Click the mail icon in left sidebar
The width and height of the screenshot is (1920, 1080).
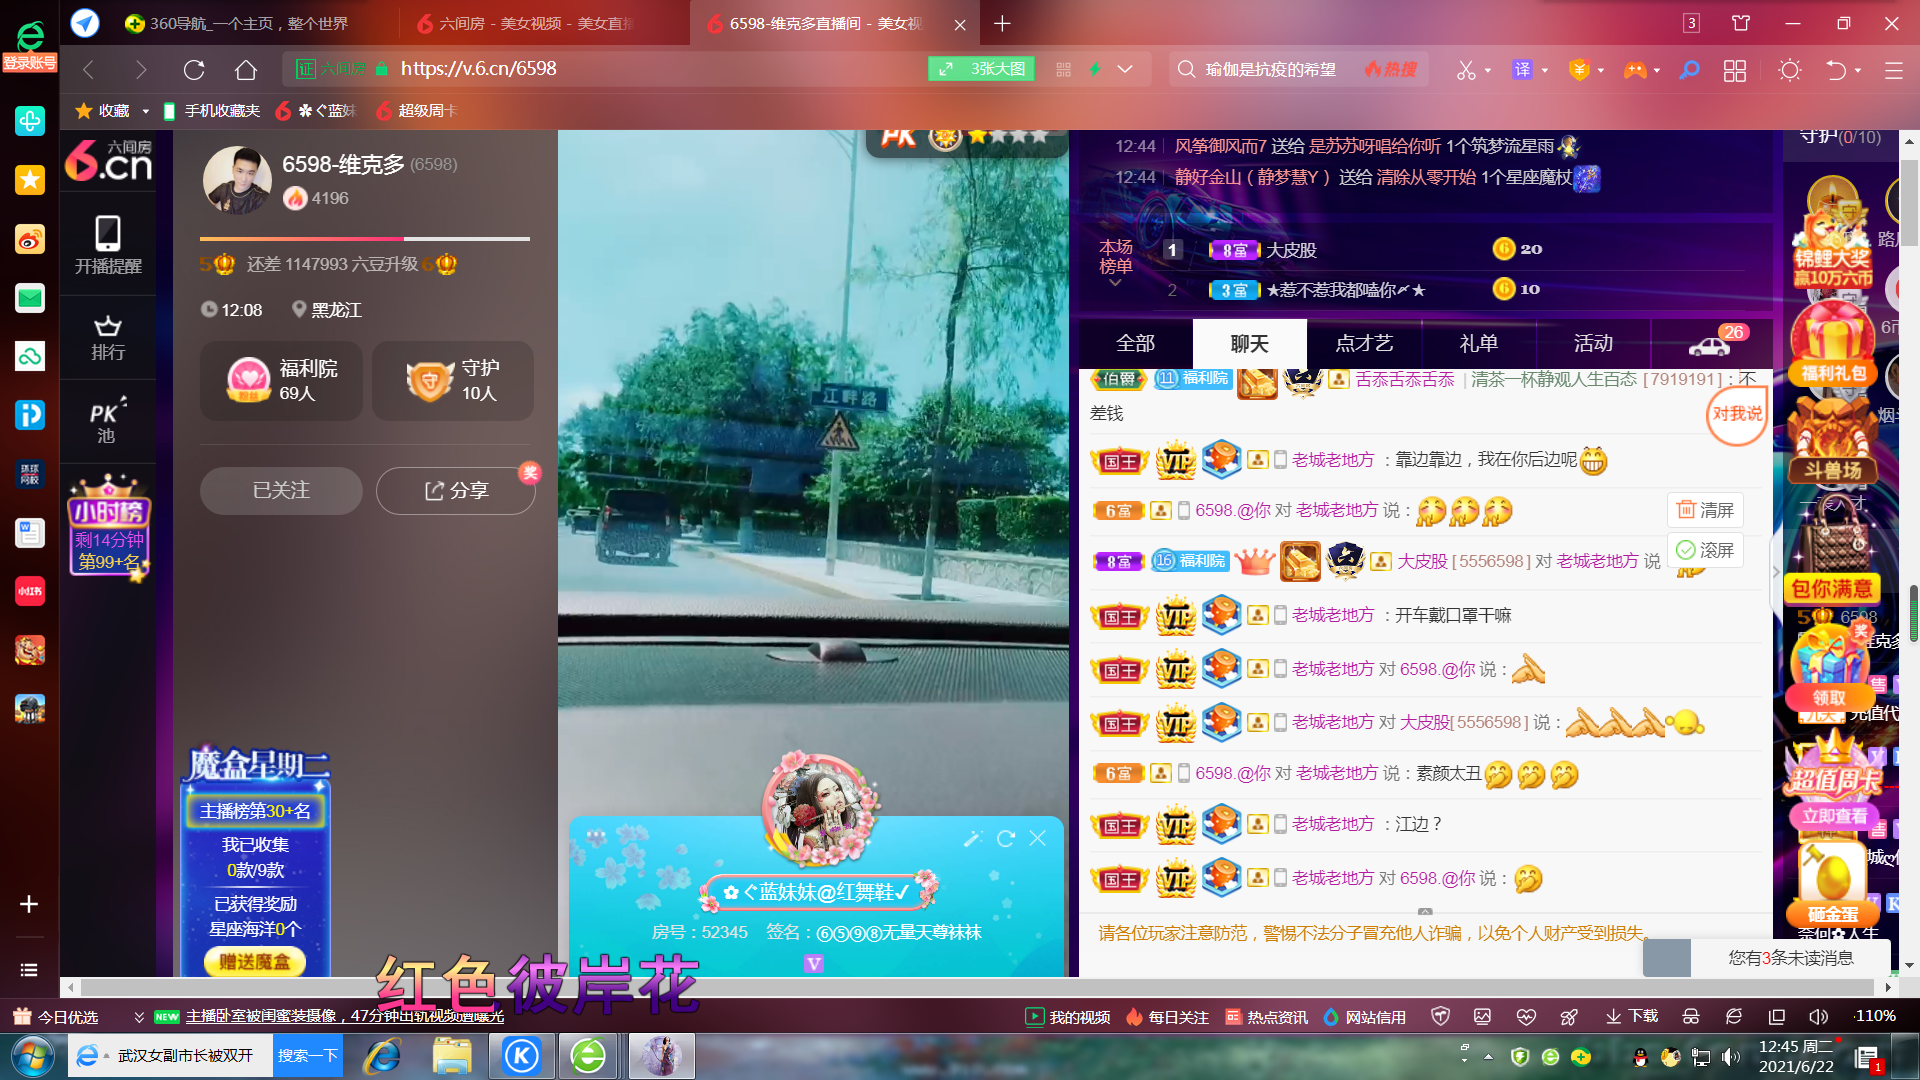(x=30, y=298)
